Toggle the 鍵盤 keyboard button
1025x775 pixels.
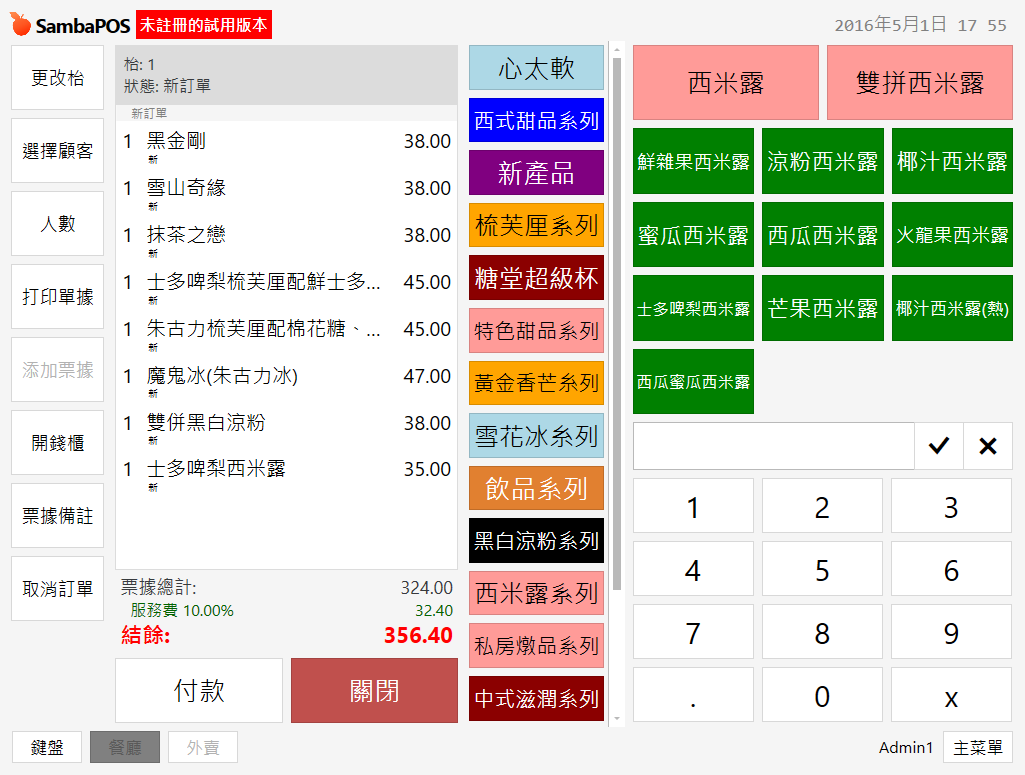(47, 747)
